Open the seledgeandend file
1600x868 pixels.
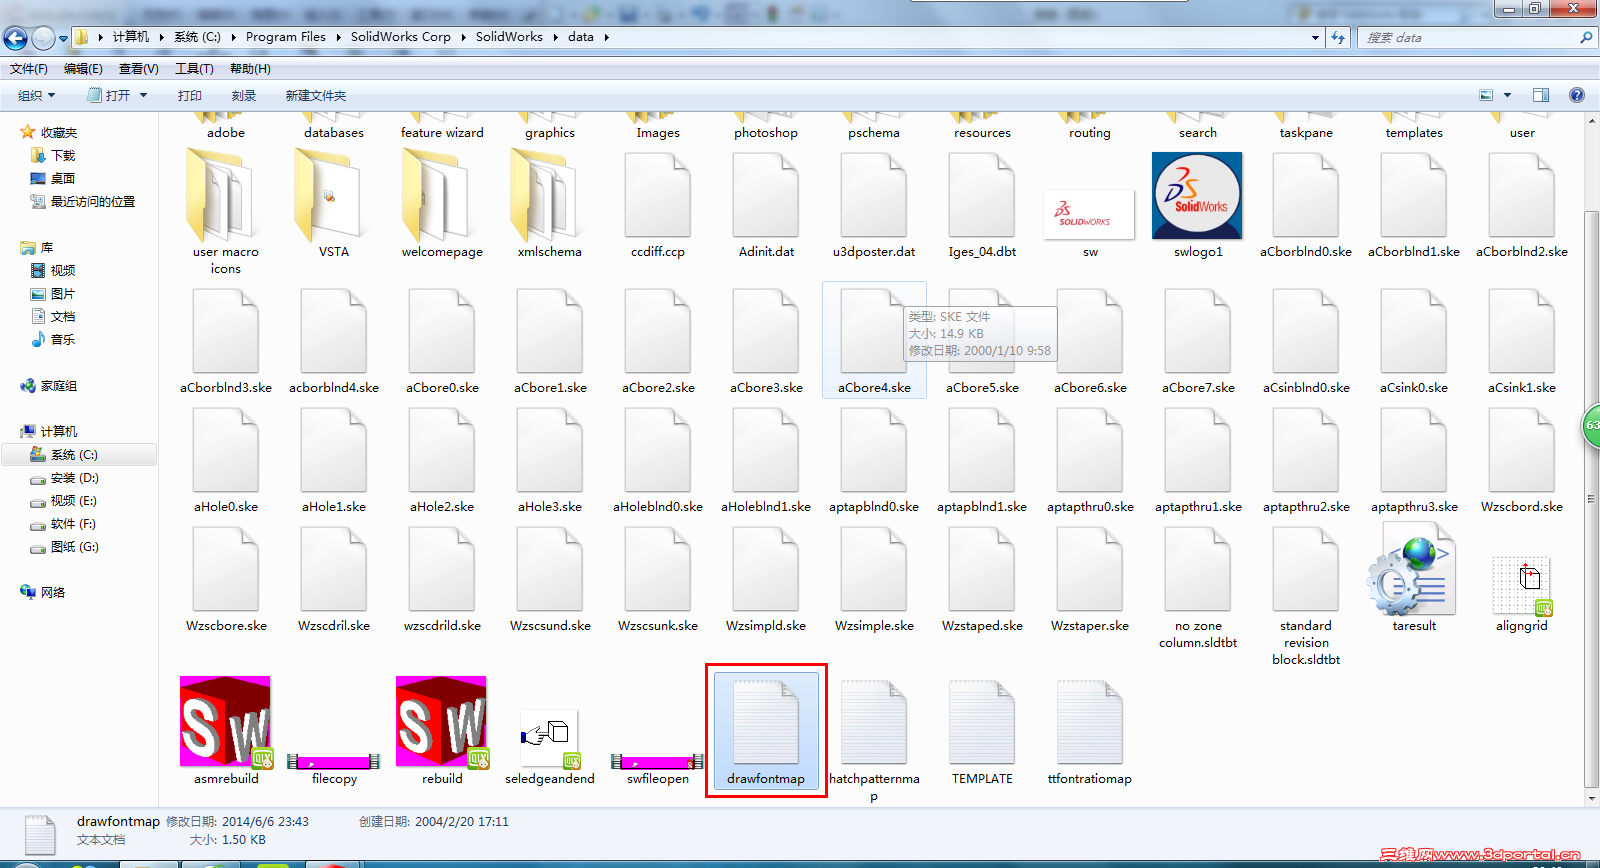(549, 740)
